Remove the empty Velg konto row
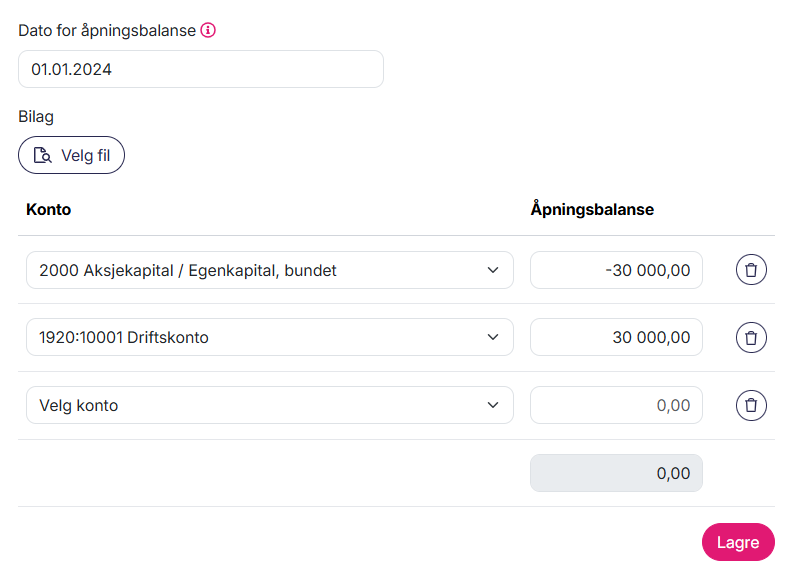807x581 pixels. [751, 405]
